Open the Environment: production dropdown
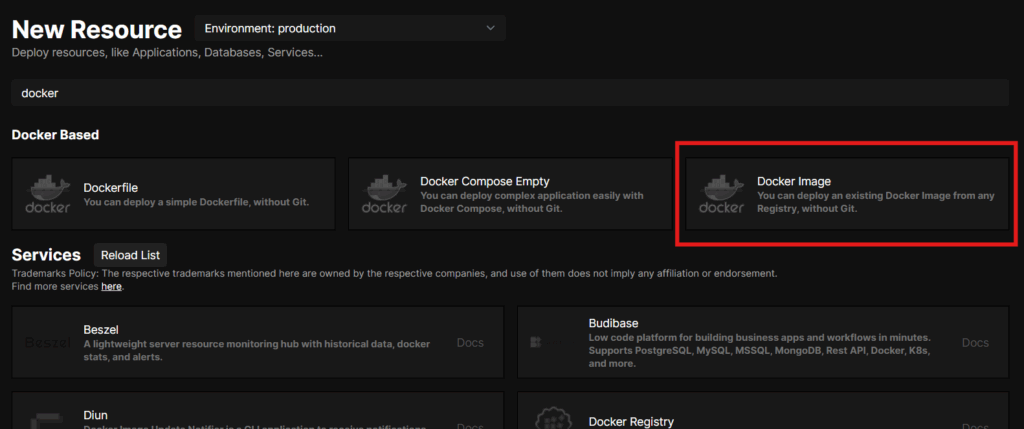Viewport: 1024px width, 429px height. pyautogui.click(x=350, y=28)
